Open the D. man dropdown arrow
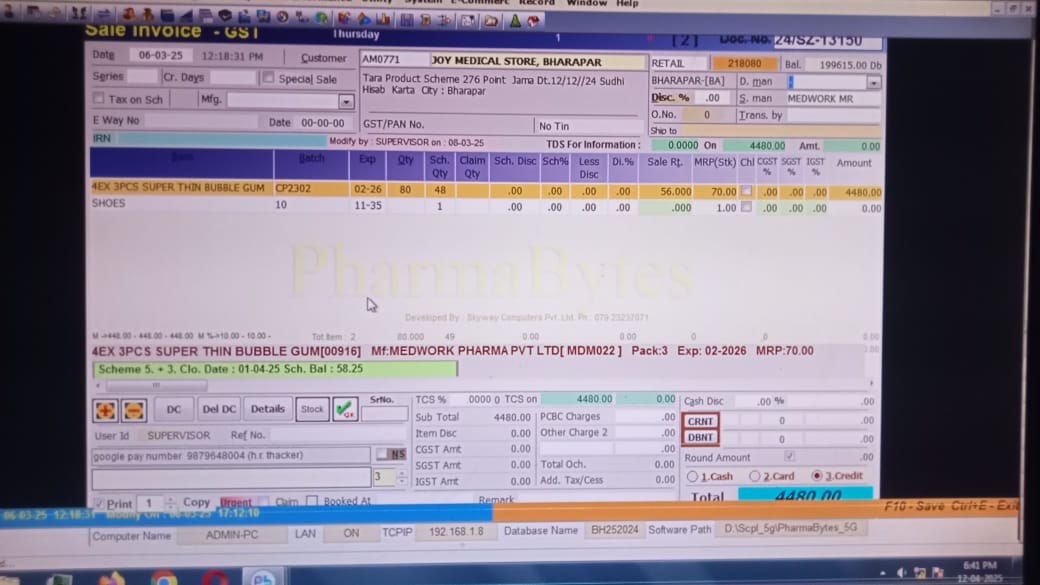Viewport: 1040px width, 585px height. (x=874, y=82)
